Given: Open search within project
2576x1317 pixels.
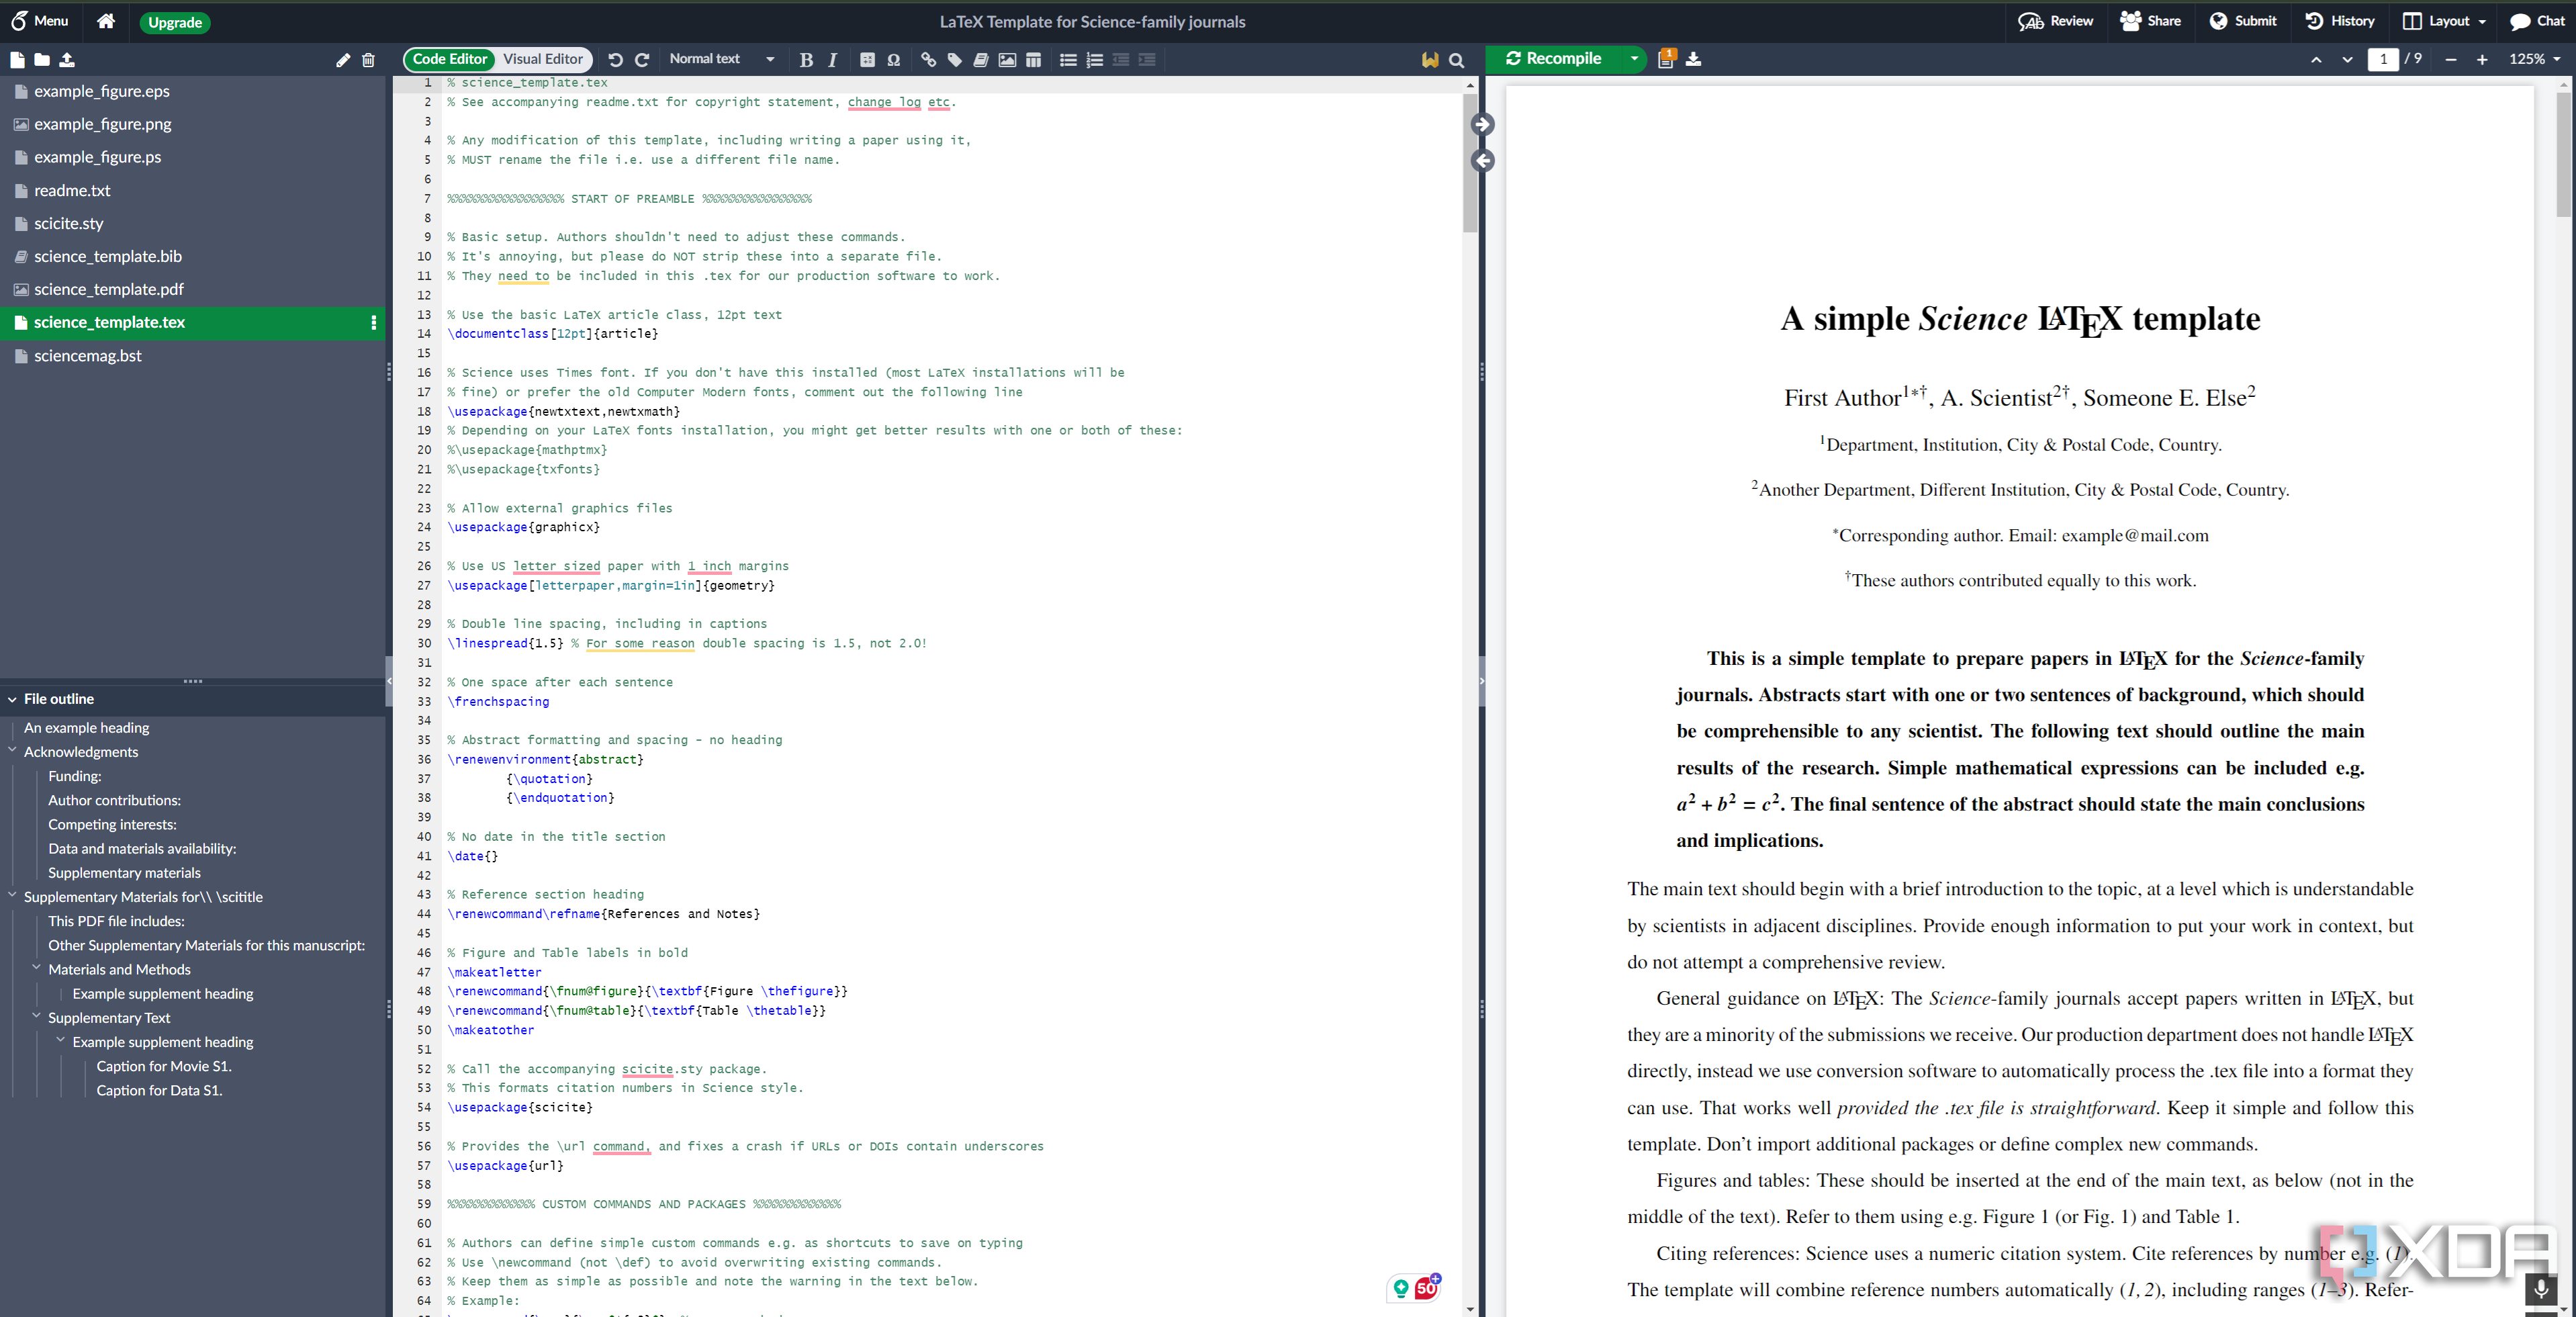Looking at the screenshot, I should coord(1456,60).
